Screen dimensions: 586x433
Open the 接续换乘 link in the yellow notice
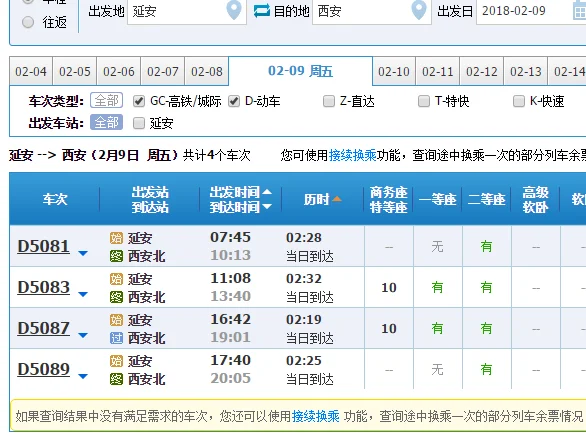[x=316, y=416]
